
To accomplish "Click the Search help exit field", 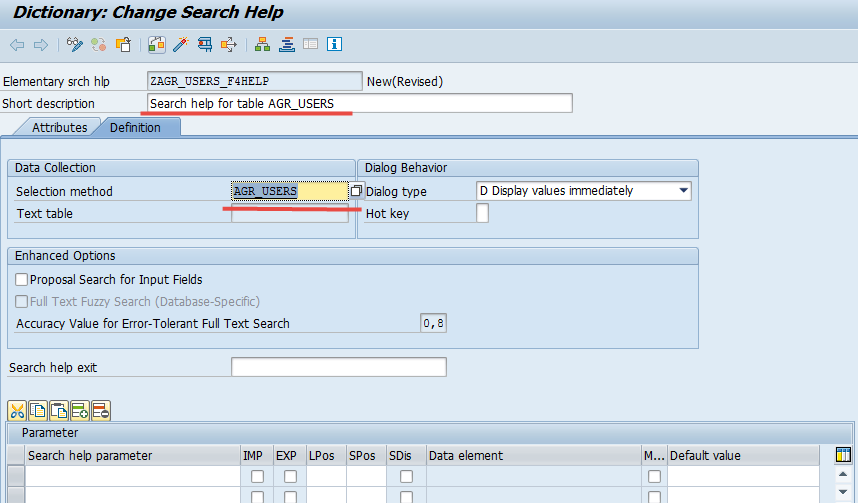I will pyautogui.click(x=339, y=367).
